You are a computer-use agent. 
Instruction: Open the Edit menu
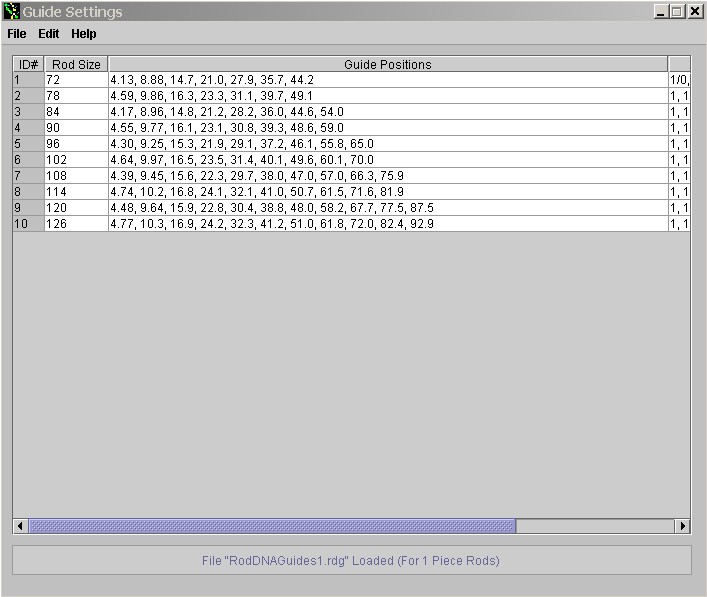(x=49, y=34)
